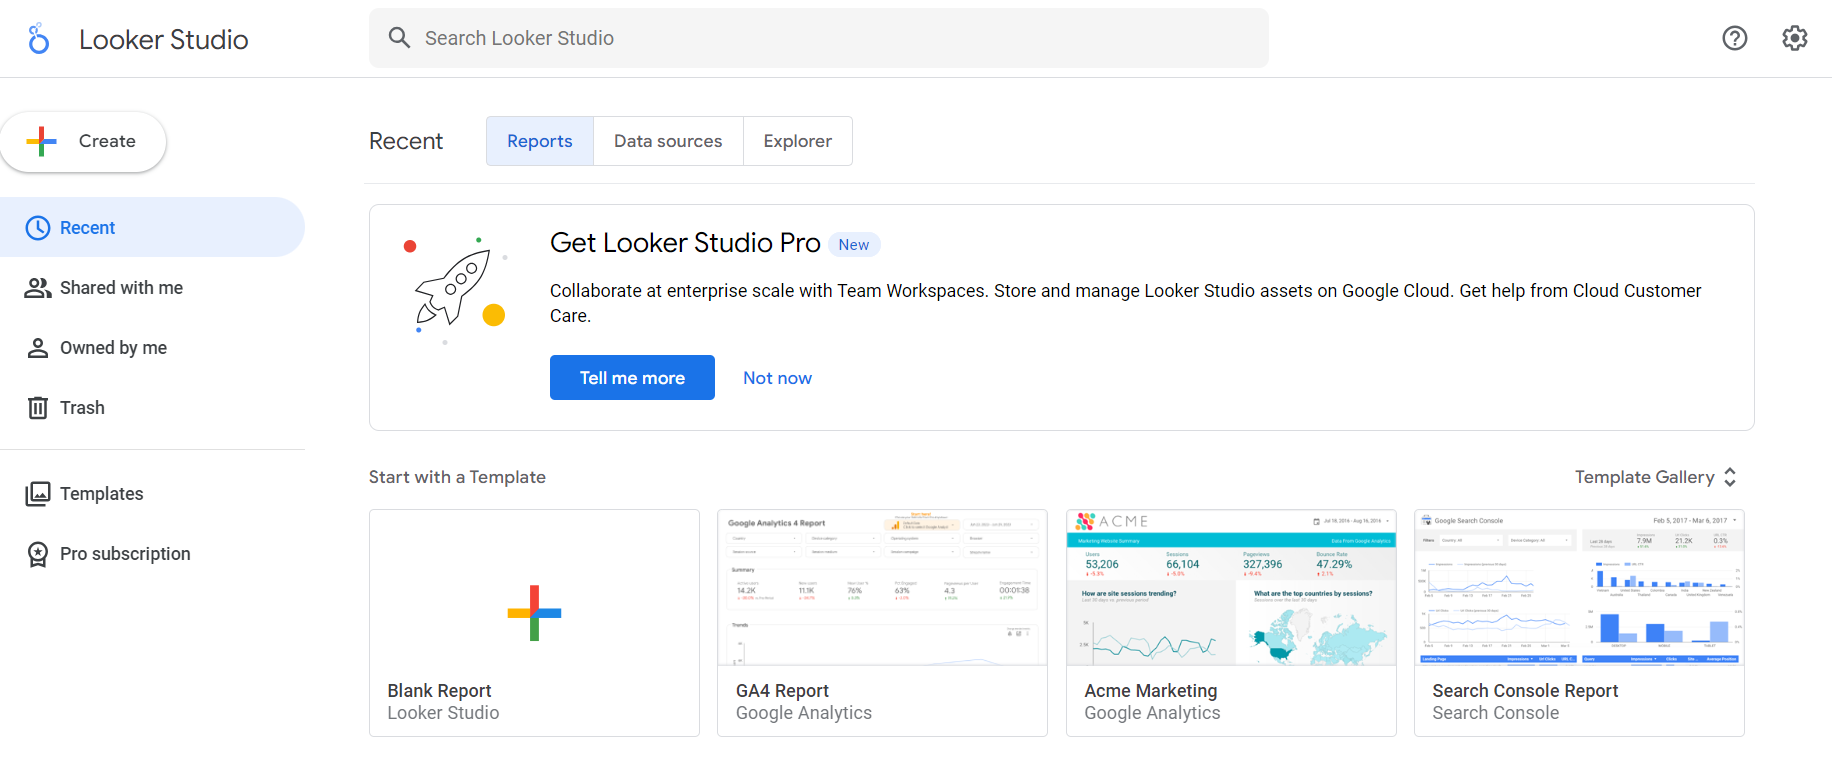Click the rocket illustration in Pro banner
The height and width of the screenshot is (759, 1832).
(x=458, y=290)
